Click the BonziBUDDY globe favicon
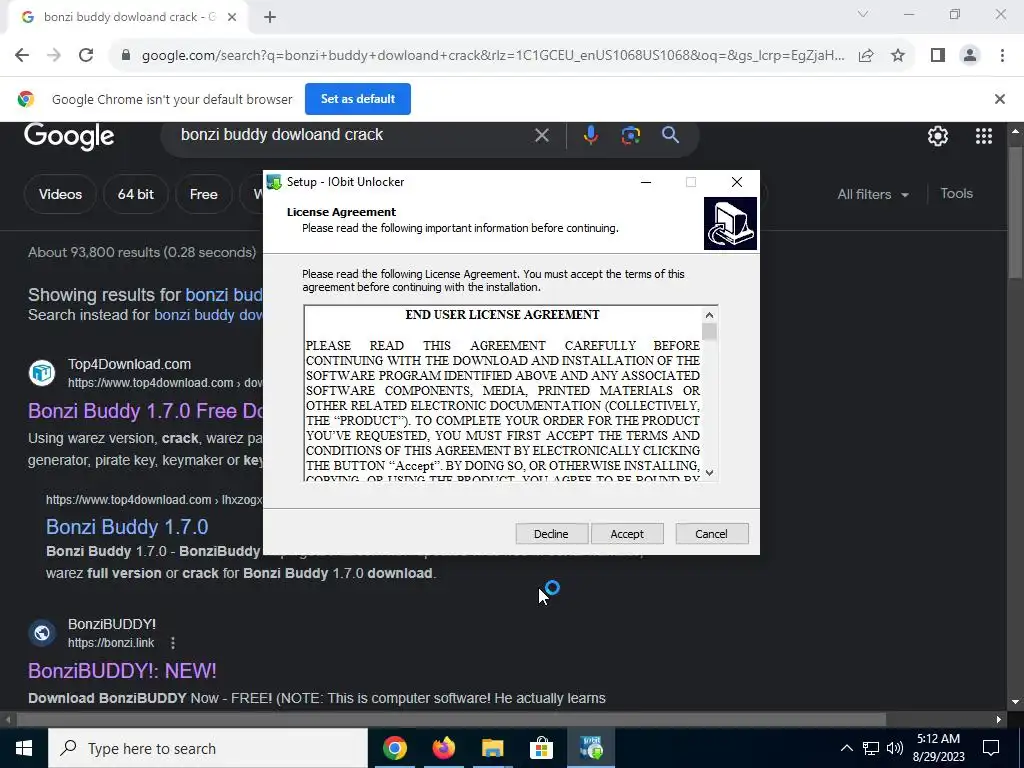The image size is (1024, 768). pyautogui.click(x=42, y=633)
